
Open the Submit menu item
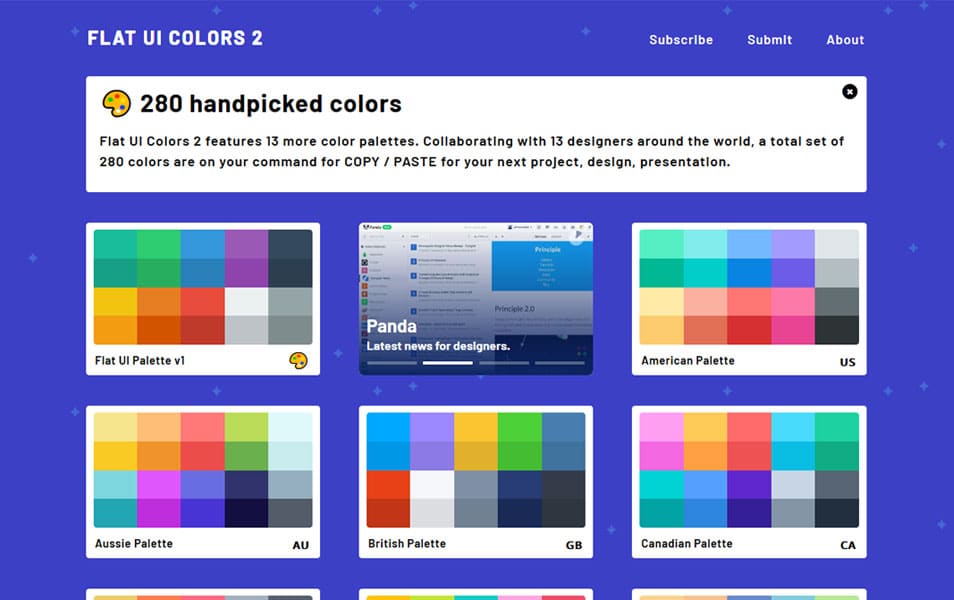pos(769,40)
